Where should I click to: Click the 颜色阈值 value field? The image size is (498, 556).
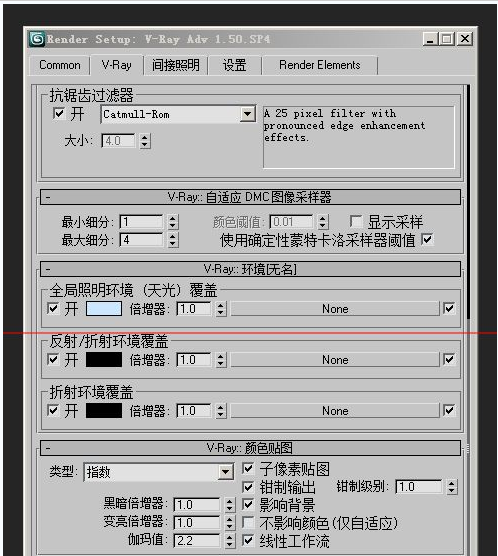pyautogui.click(x=291, y=222)
